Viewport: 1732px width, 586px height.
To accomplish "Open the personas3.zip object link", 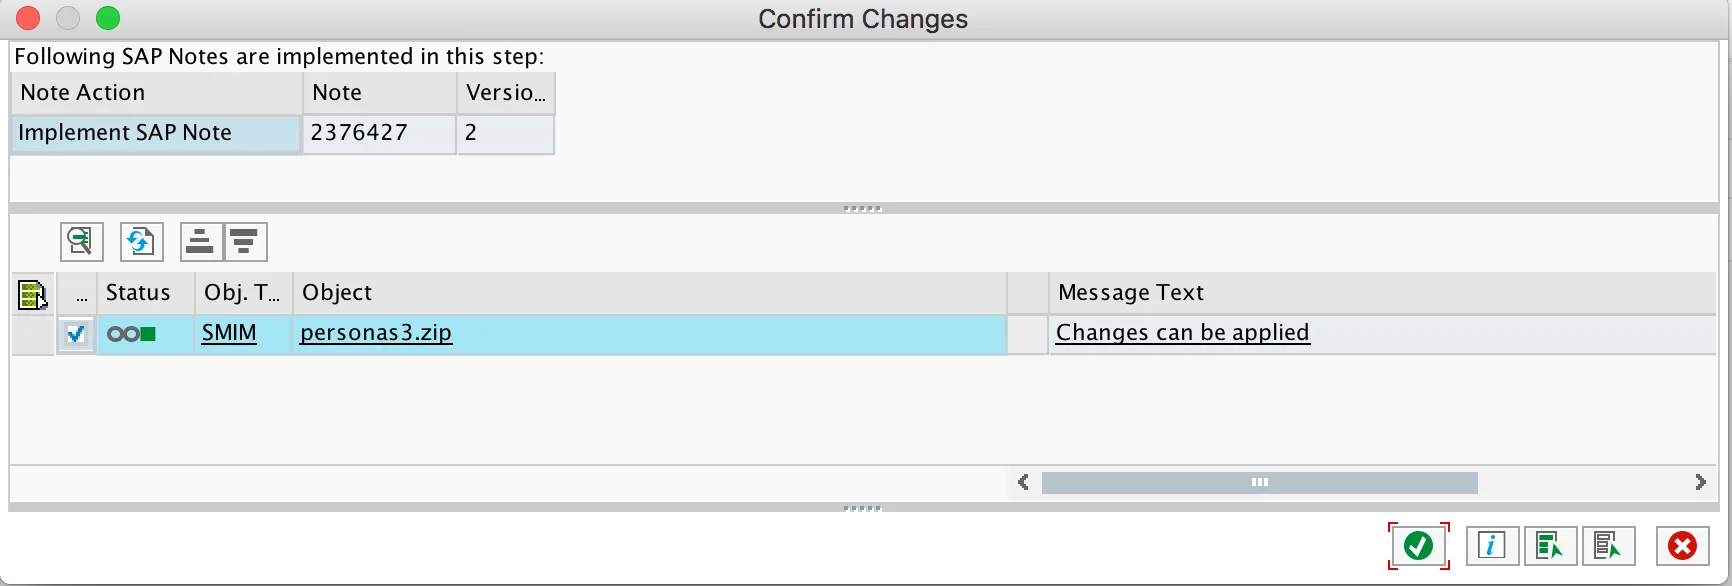I will 376,333.
